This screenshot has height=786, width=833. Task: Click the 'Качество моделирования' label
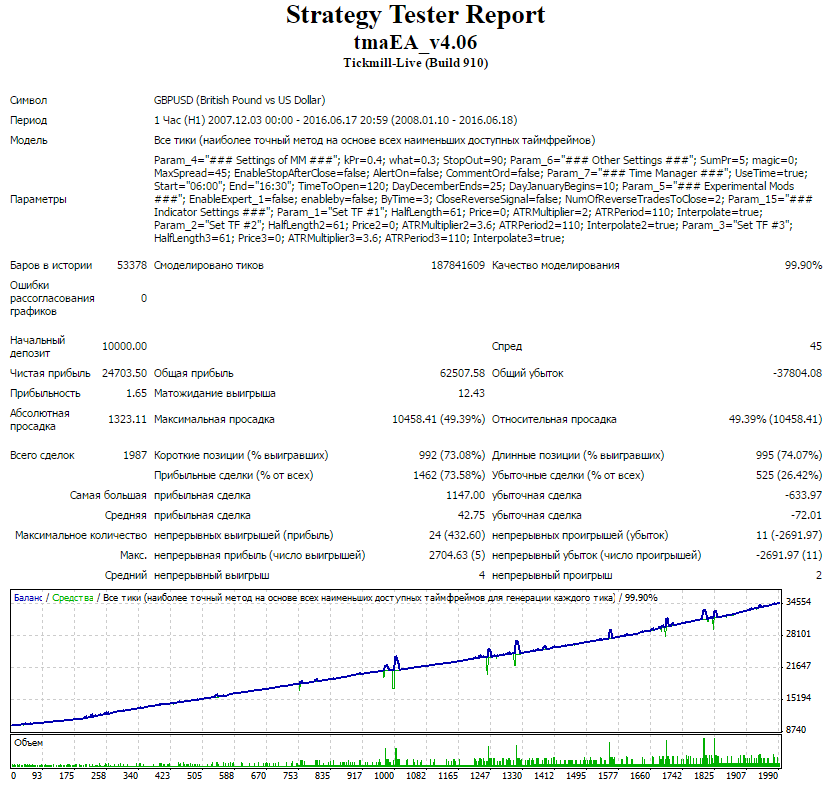click(x=556, y=266)
